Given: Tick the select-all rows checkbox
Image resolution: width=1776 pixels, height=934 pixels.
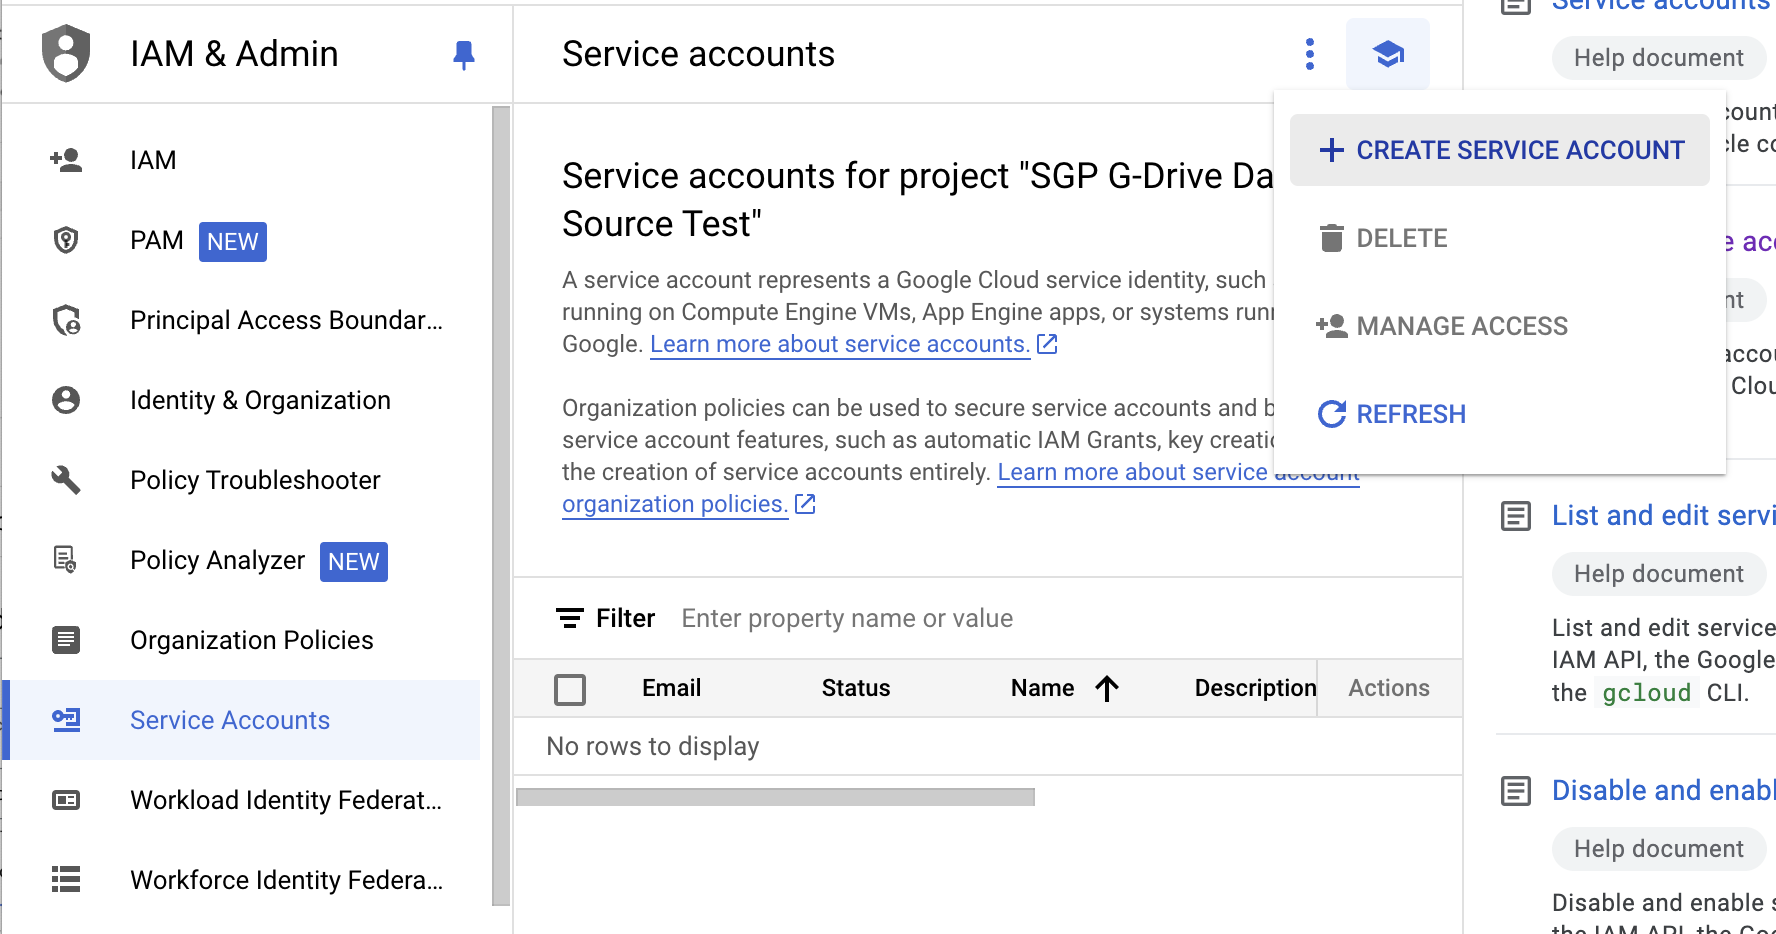Looking at the screenshot, I should [570, 689].
